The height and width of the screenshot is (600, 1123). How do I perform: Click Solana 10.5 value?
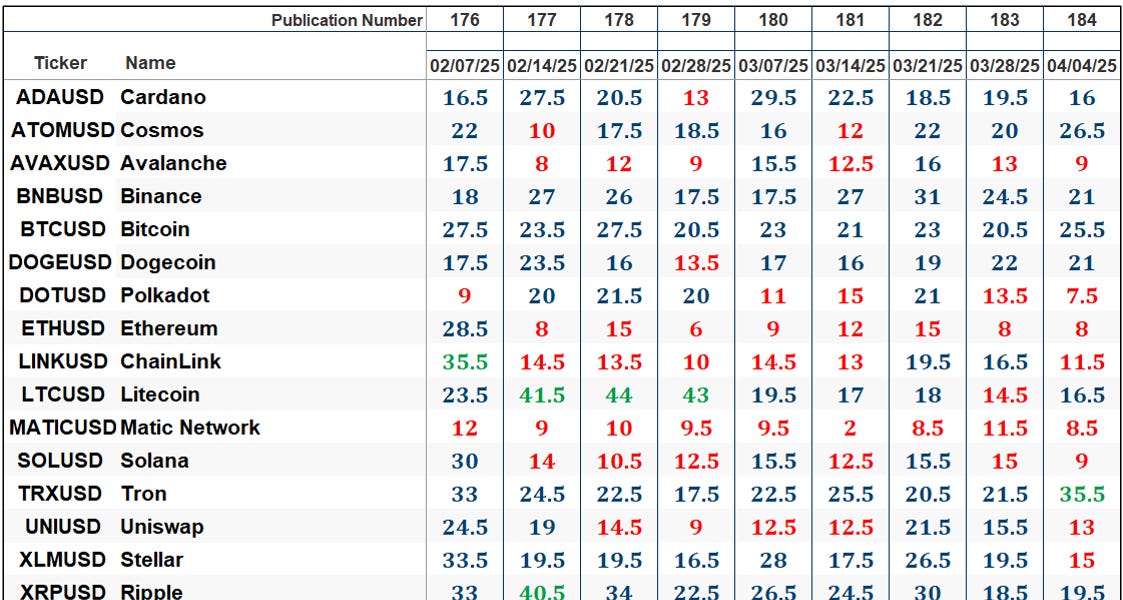click(619, 460)
